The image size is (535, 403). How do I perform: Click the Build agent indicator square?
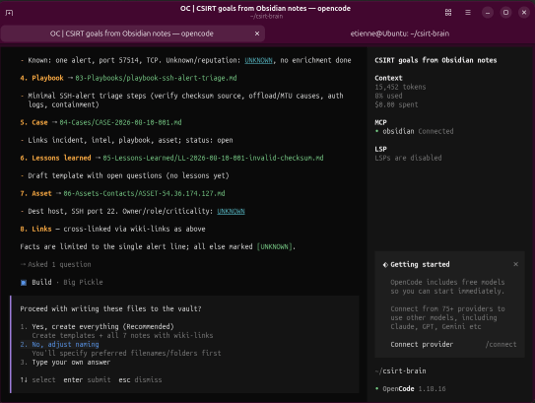point(24,283)
